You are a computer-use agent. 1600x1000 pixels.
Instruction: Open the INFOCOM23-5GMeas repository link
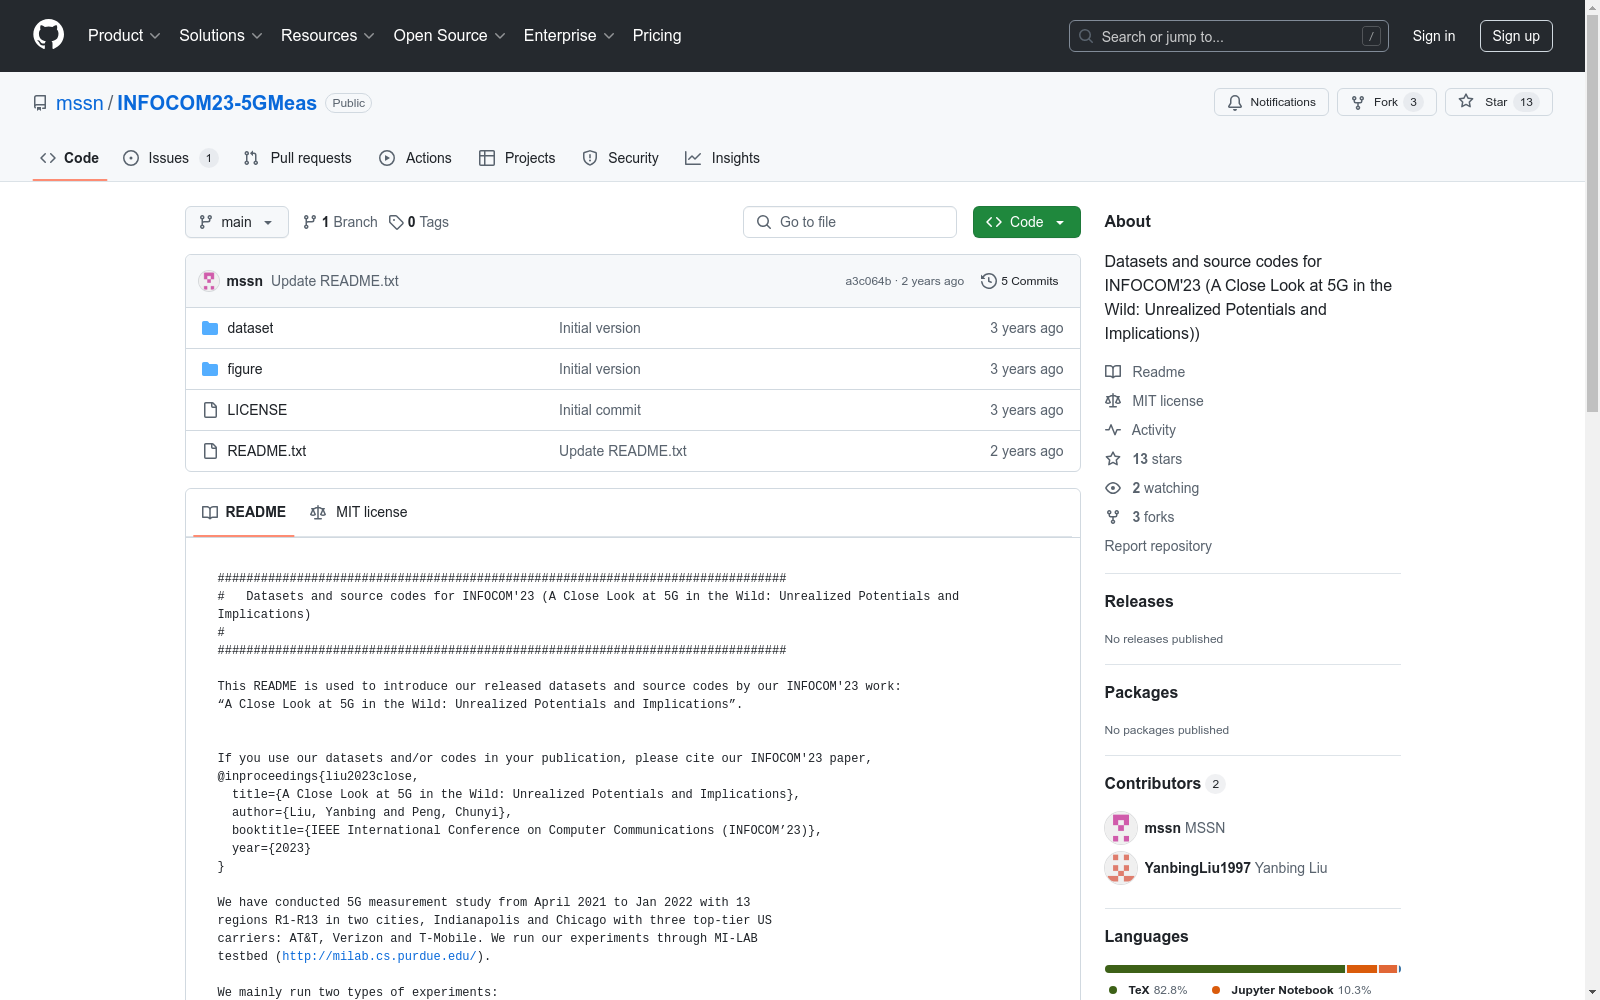[x=217, y=103]
